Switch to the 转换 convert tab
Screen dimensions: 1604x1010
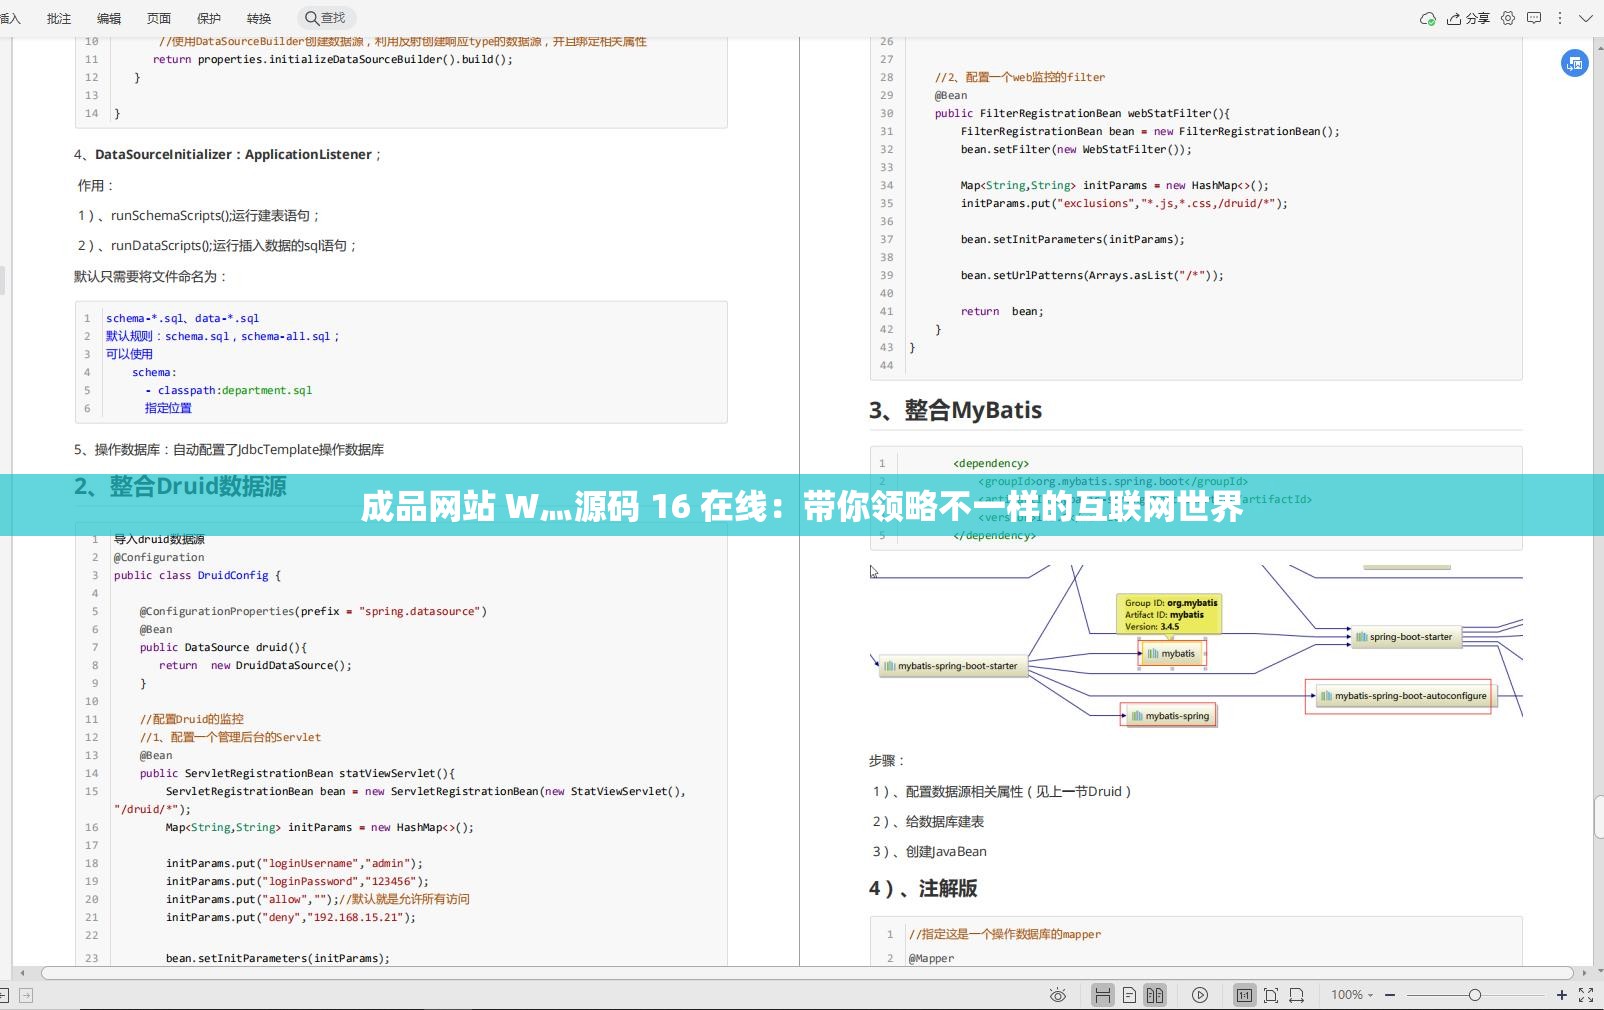tap(258, 18)
